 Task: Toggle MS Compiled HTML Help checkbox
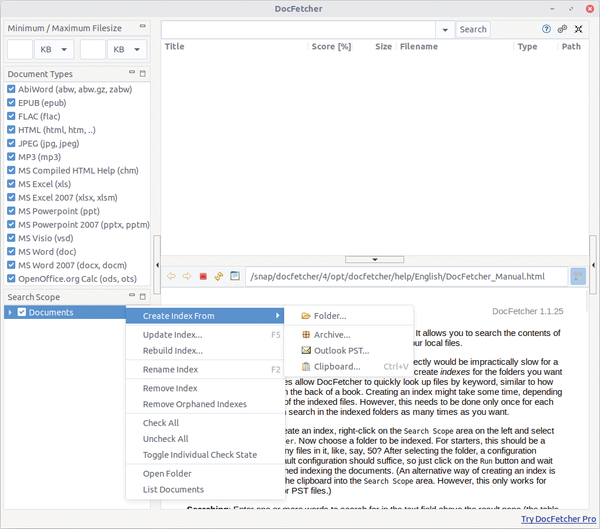(x=11, y=170)
